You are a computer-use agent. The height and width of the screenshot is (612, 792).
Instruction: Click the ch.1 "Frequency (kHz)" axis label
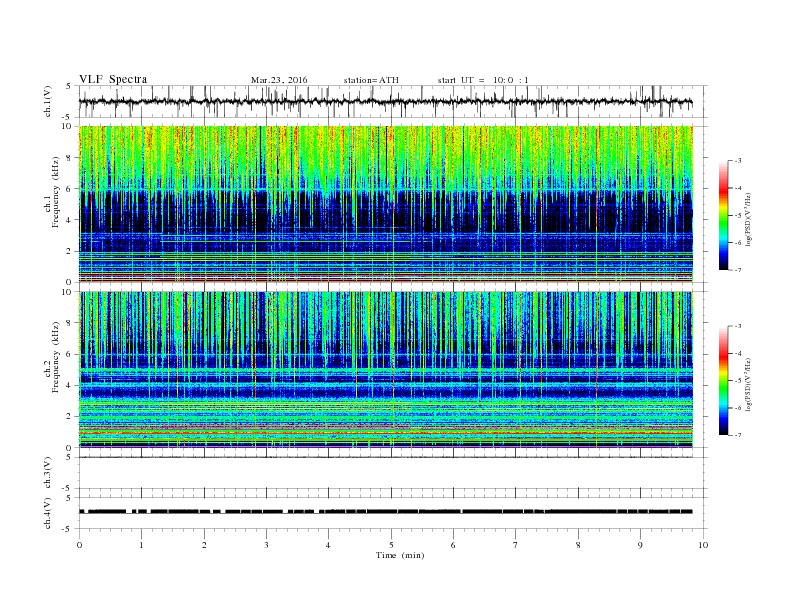pos(55,192)
